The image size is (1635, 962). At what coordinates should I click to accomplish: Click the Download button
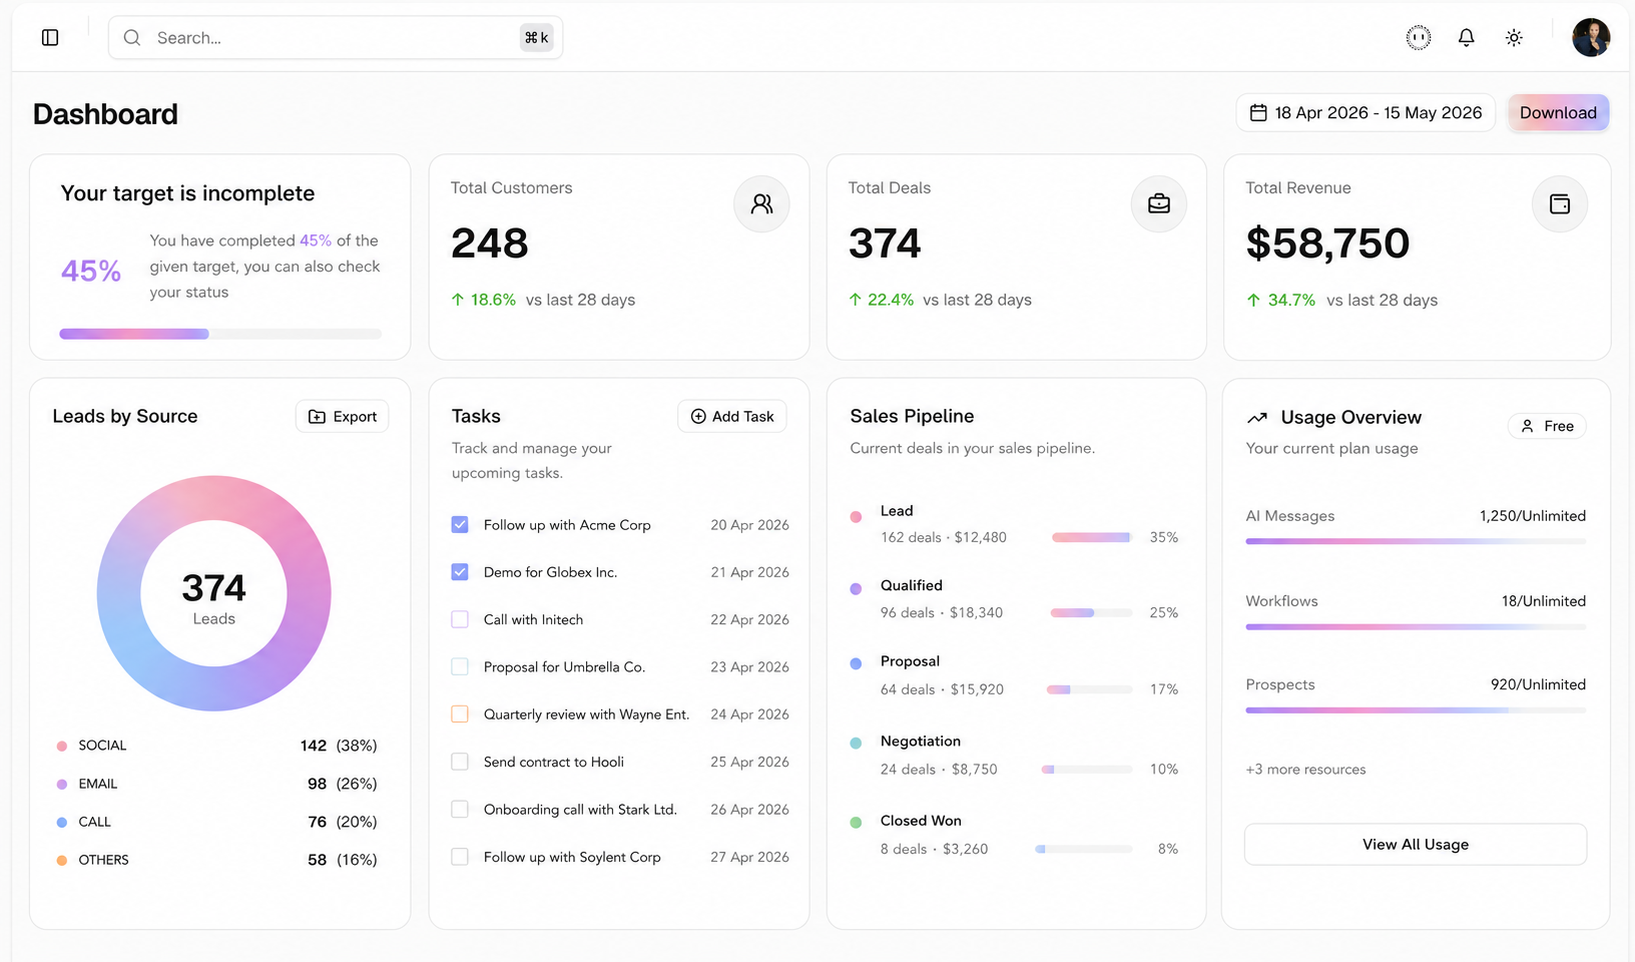[1558, 113]
